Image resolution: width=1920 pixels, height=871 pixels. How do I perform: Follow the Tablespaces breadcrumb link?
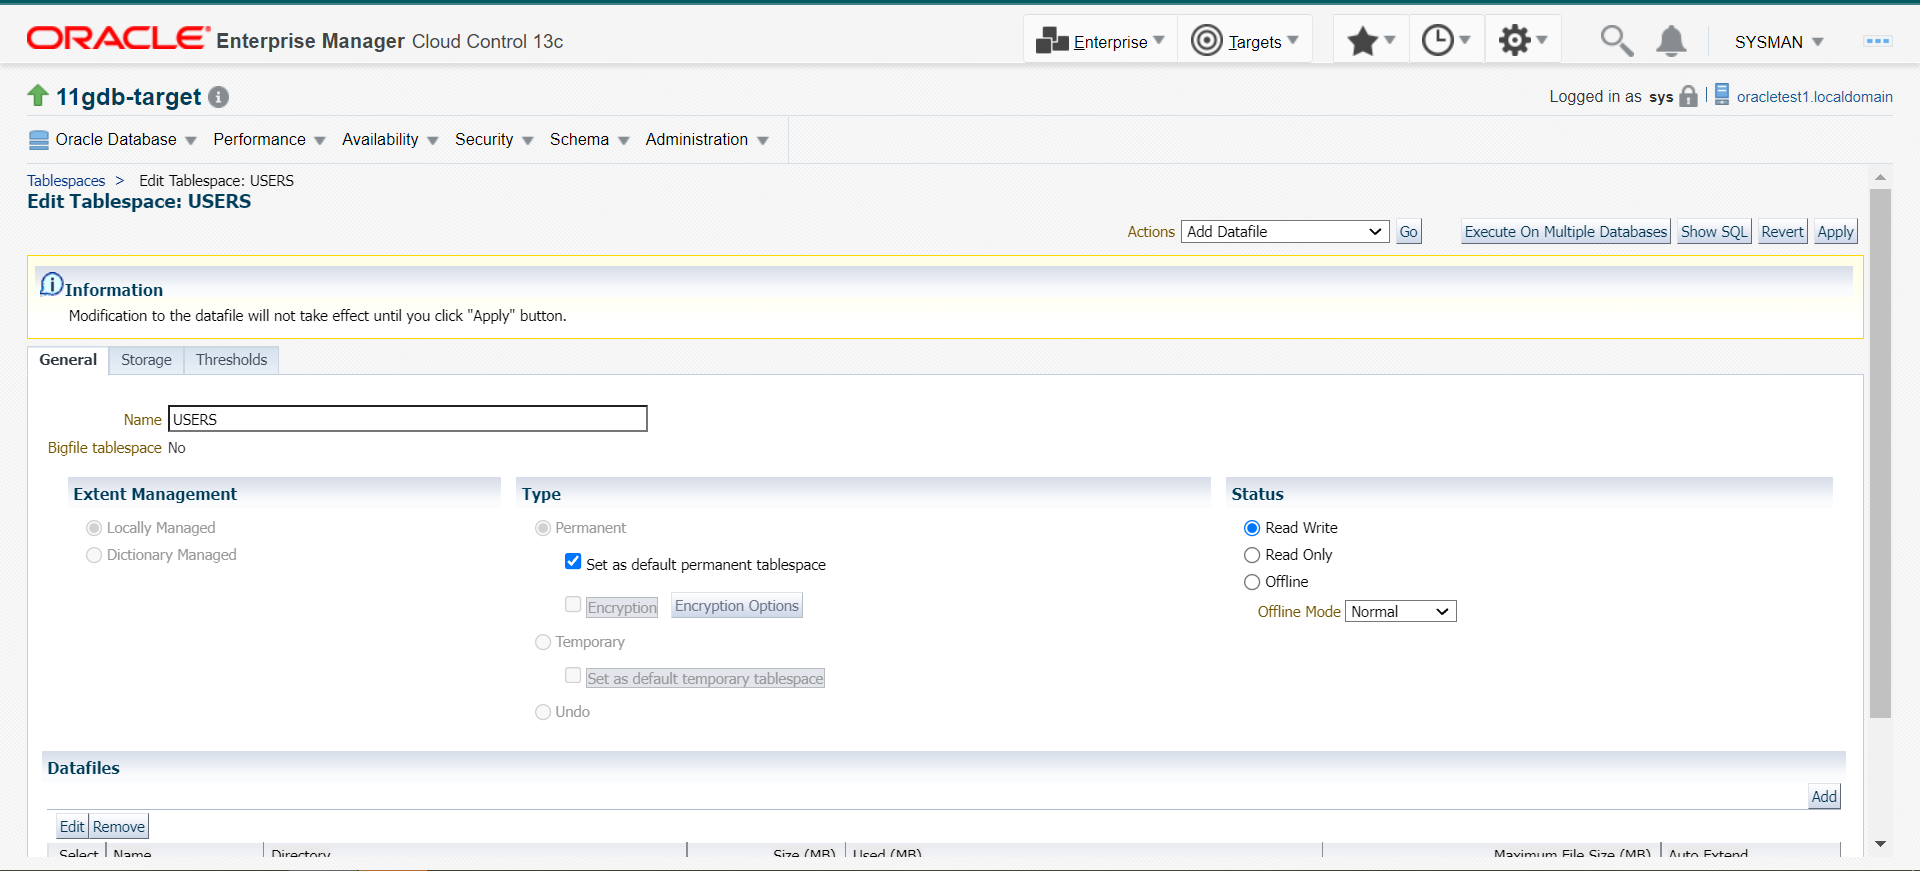click(x=66, y=181)
